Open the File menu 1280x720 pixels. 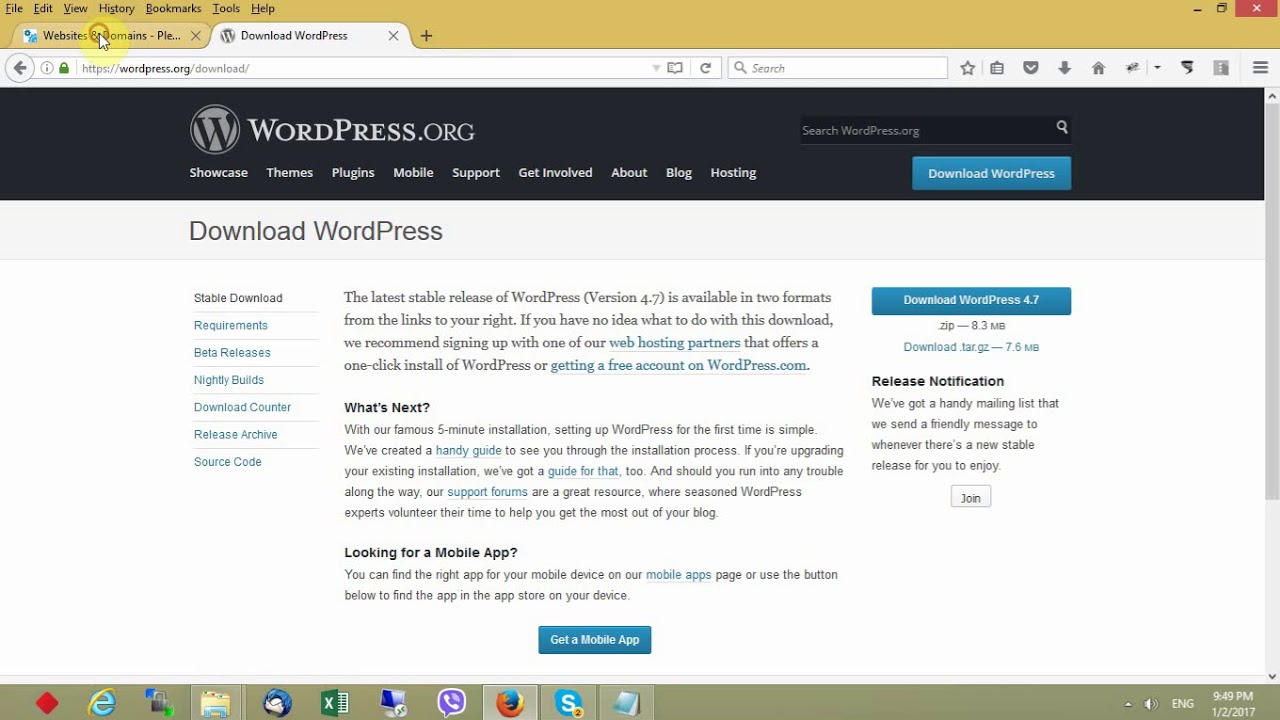14,8
